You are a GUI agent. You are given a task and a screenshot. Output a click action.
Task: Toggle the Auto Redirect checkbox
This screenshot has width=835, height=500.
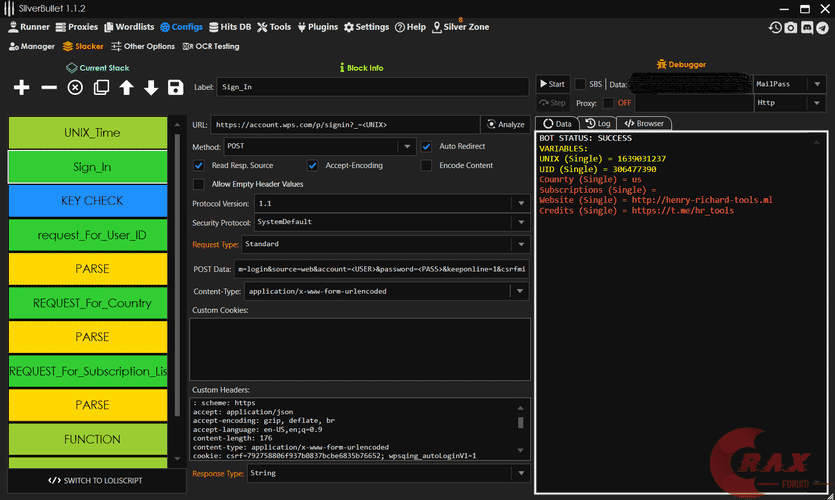pyautogui.click(x=427, y=146)
